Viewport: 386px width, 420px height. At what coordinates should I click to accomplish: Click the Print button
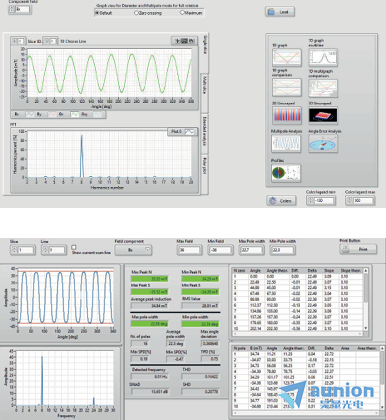point(358,249)
